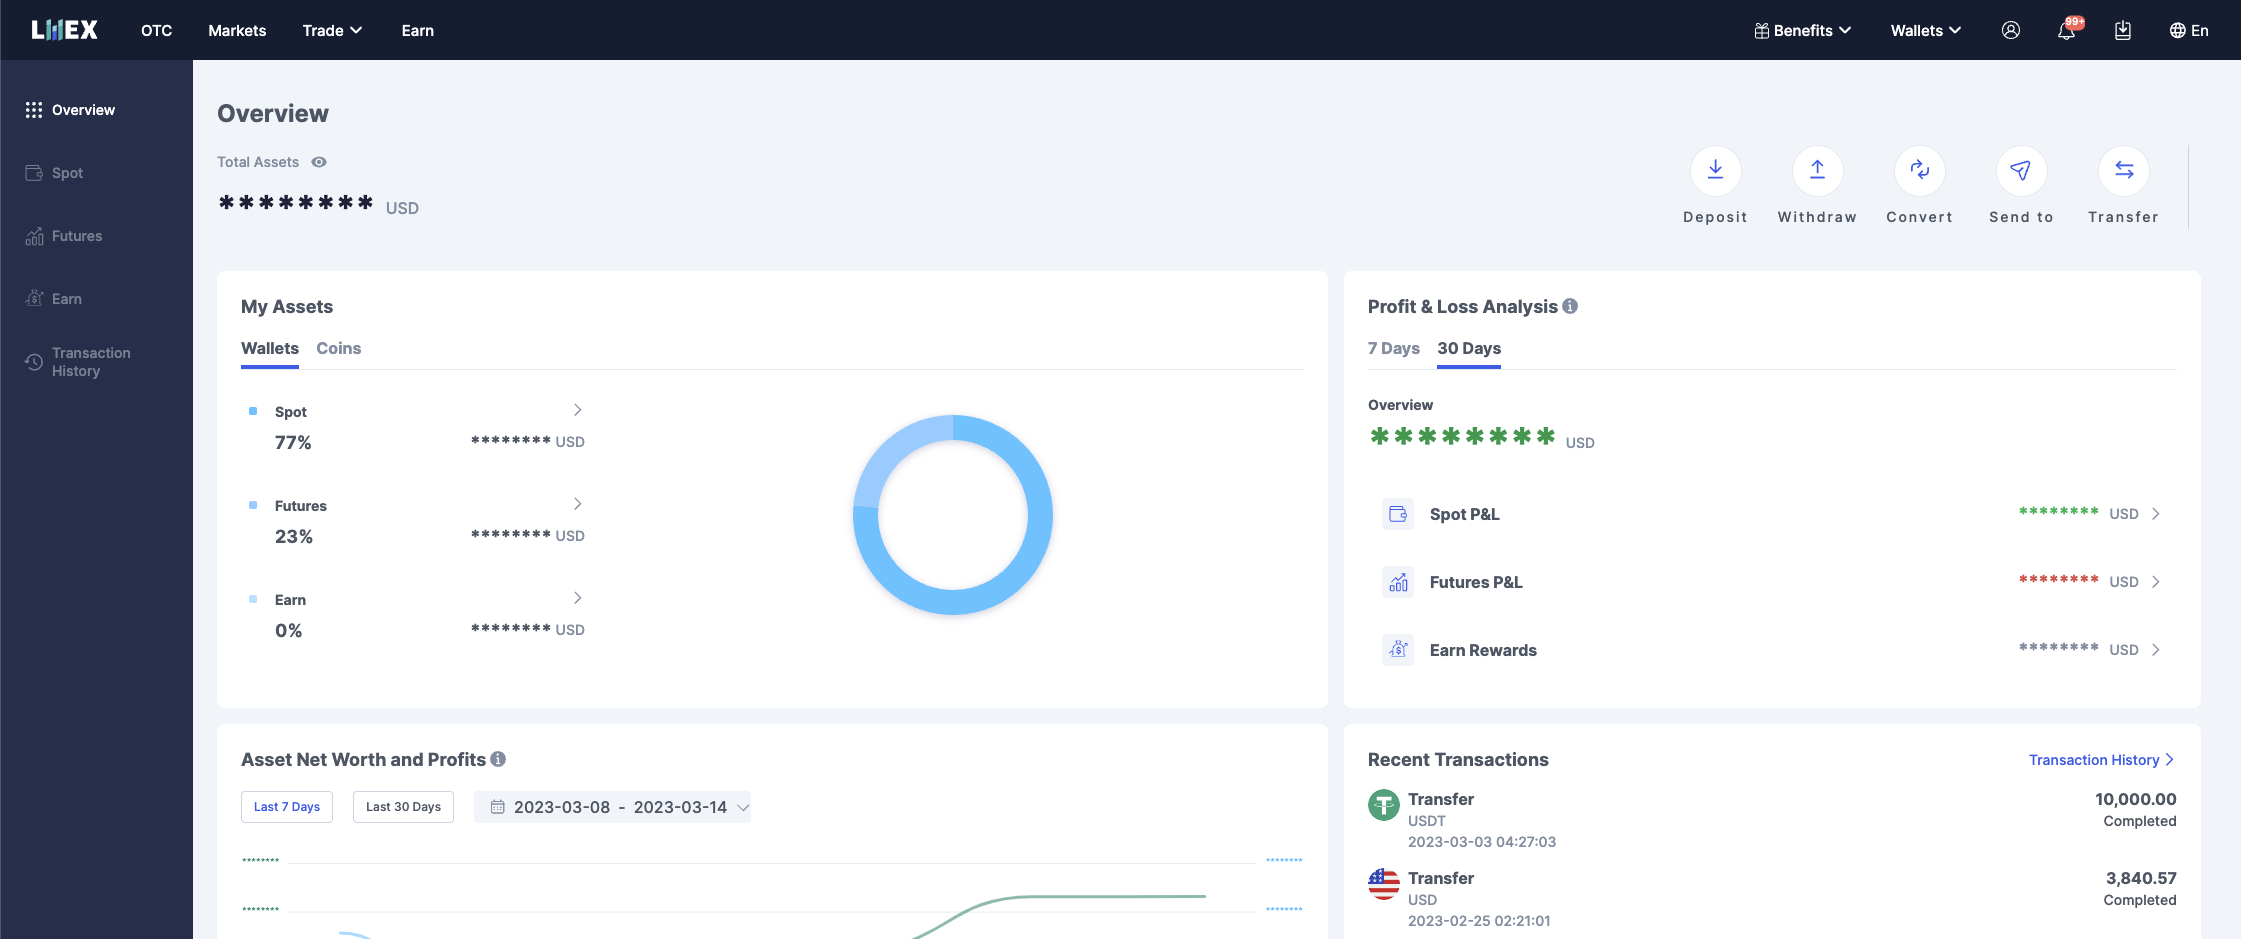Click Last 7 Days button
This screenshot has width=2241, height=939.
pyautogui.click(x=287, y=807)
